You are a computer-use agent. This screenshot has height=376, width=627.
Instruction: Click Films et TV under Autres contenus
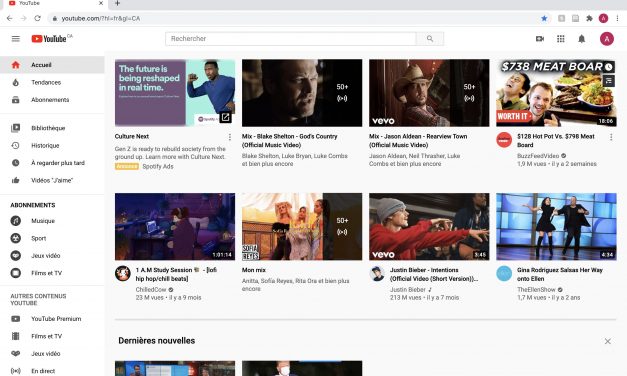pyautogui.click(x=52, y=336)
